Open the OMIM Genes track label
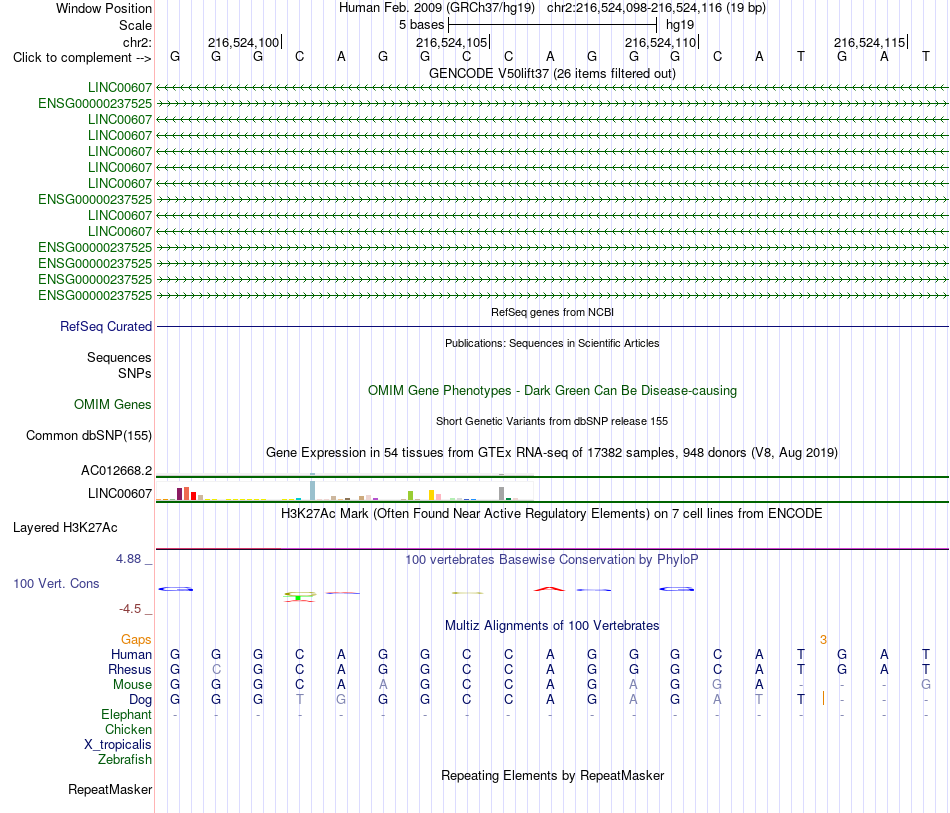The width and height of the screenshot is (950, 813). click(x=113, y=404)
